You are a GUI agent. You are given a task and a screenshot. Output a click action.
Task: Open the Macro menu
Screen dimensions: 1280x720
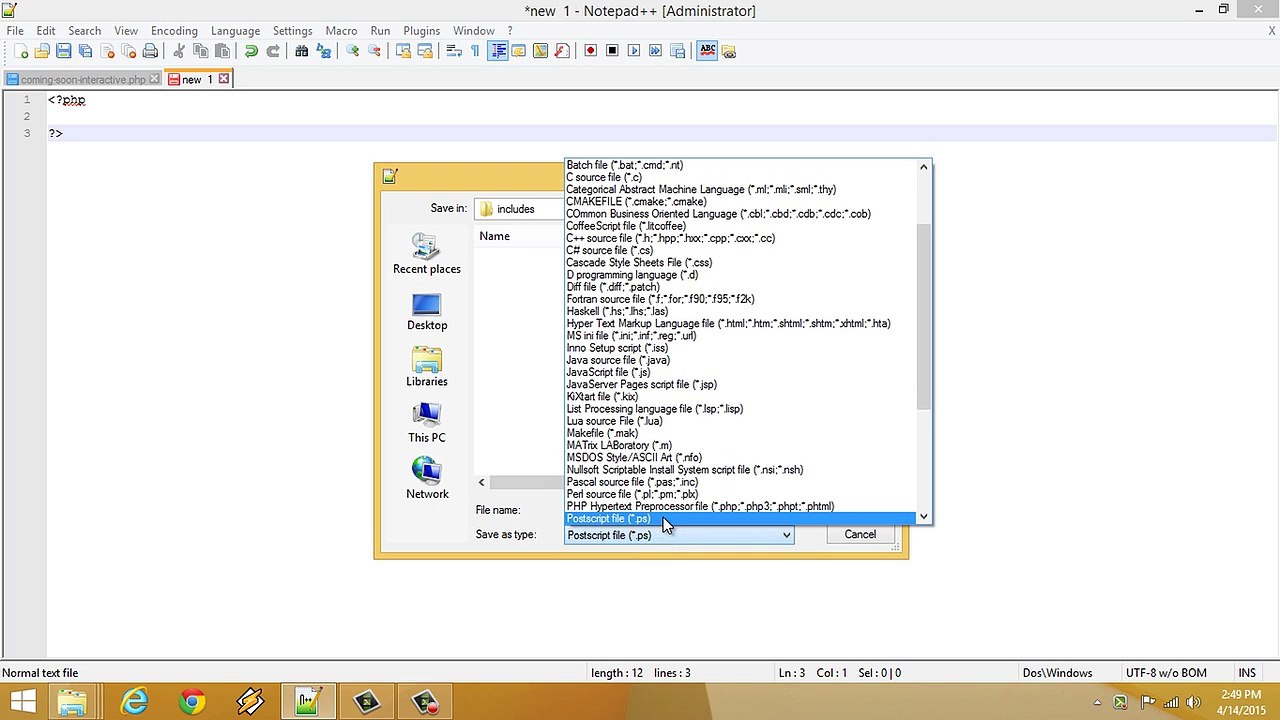(341, 30)
